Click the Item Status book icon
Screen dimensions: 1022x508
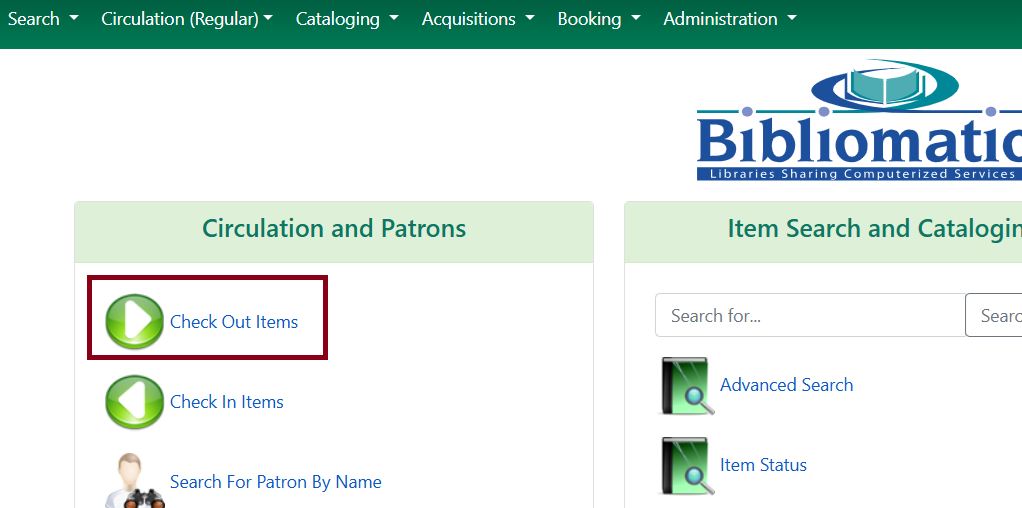(686, 466)
